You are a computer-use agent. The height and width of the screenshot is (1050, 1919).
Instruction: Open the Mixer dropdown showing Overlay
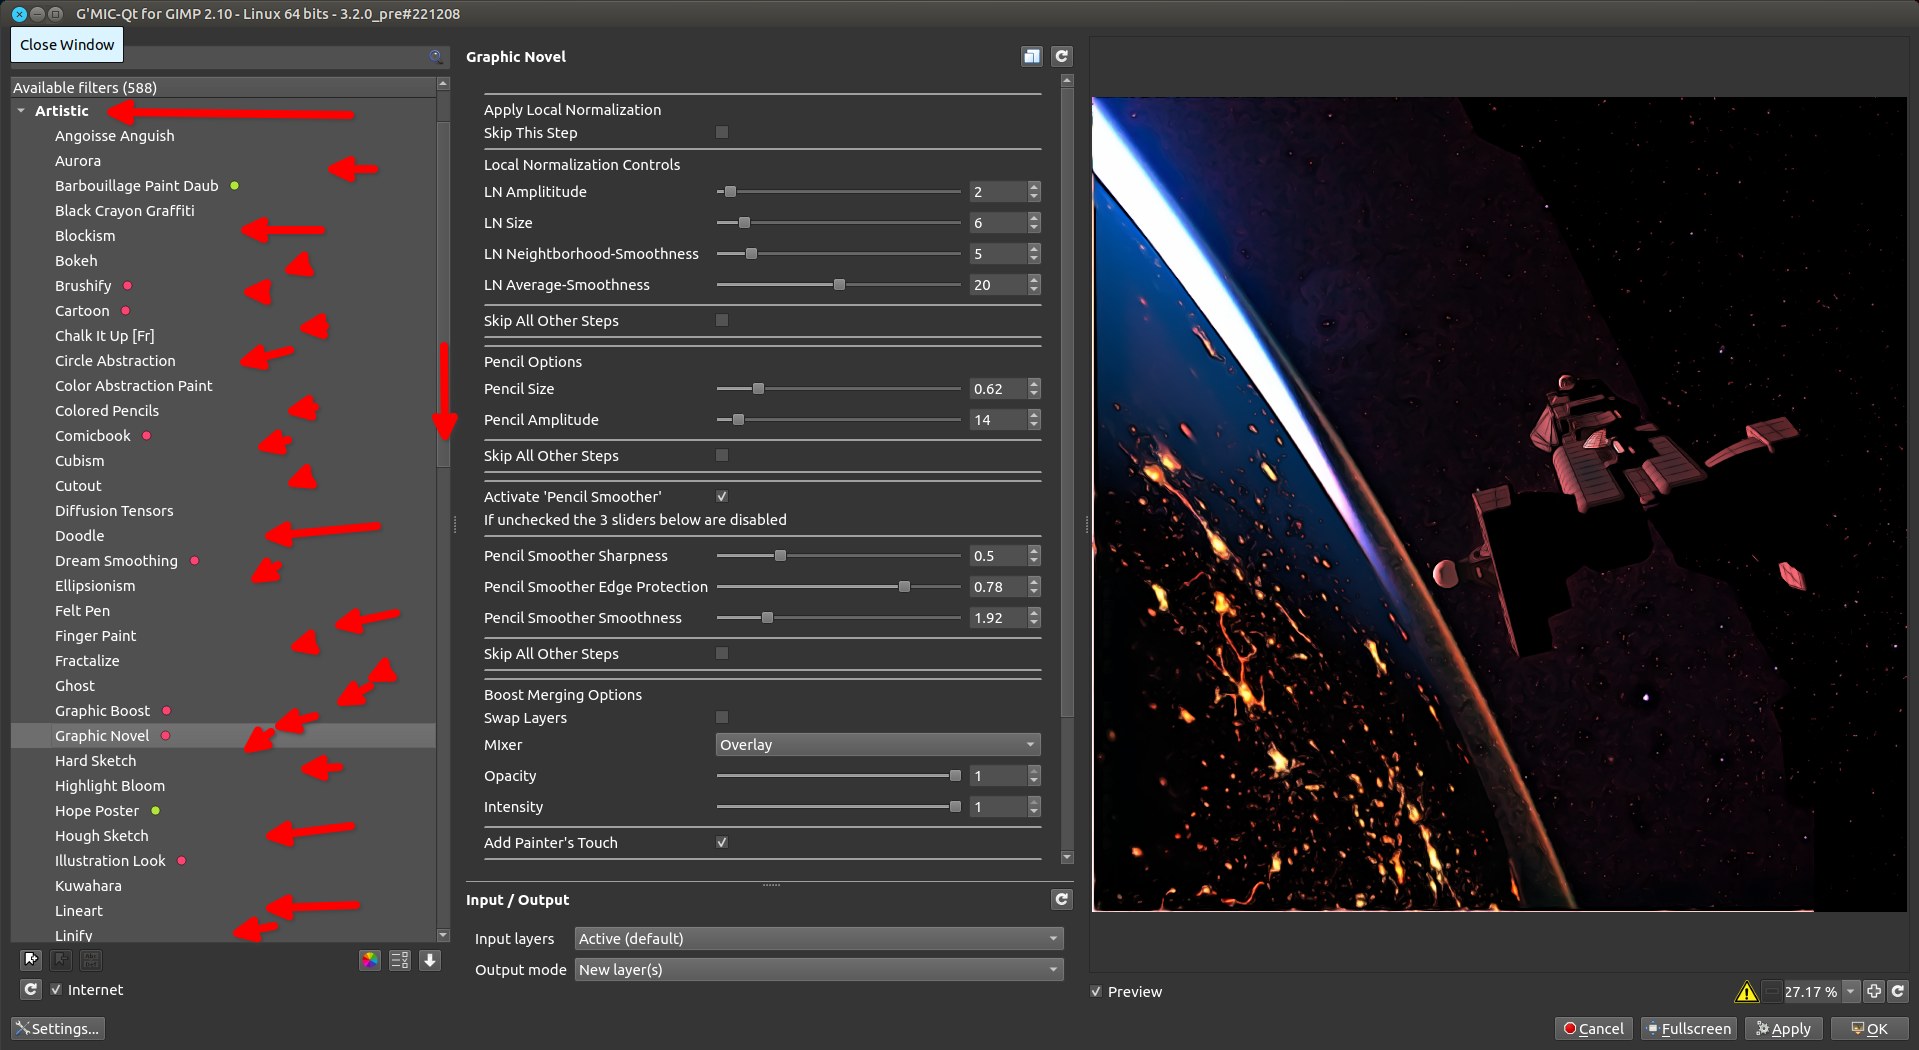[x=877, y=745]
